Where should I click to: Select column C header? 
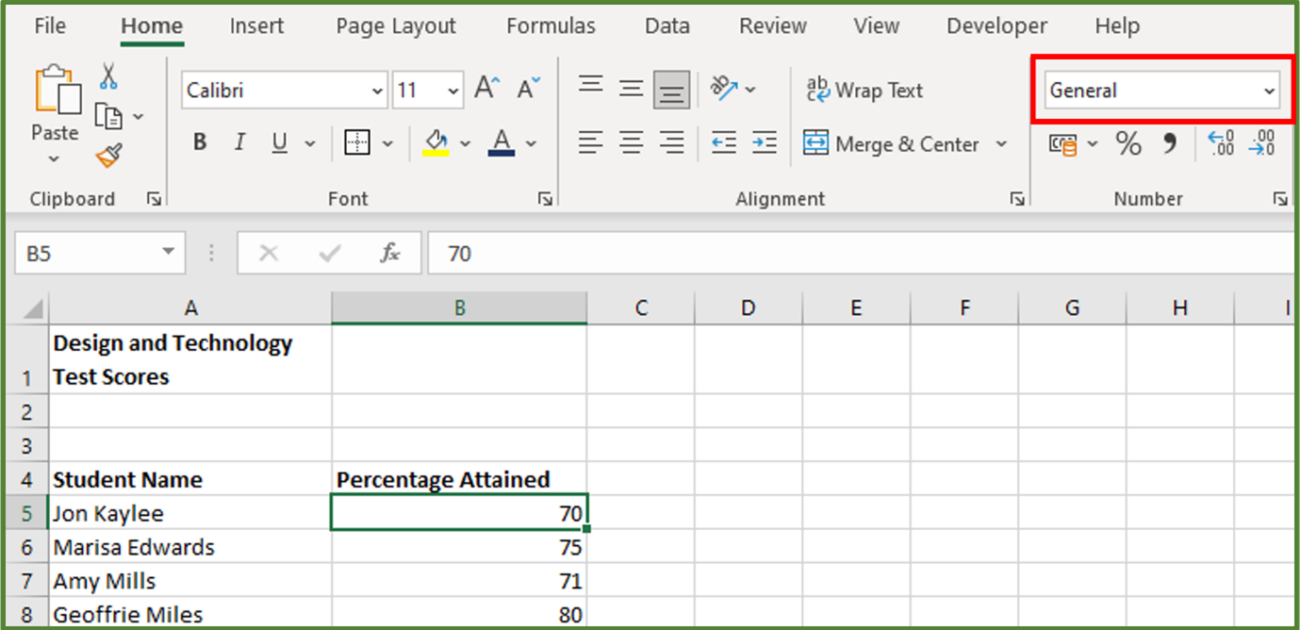click(640, 308)
